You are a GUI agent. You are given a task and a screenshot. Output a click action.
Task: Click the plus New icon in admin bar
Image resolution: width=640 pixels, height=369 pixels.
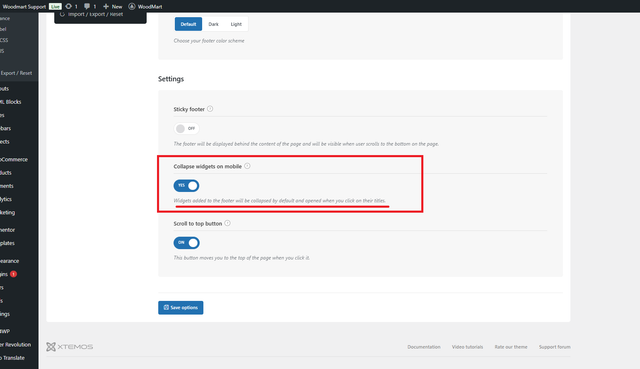tap(106, 6)
